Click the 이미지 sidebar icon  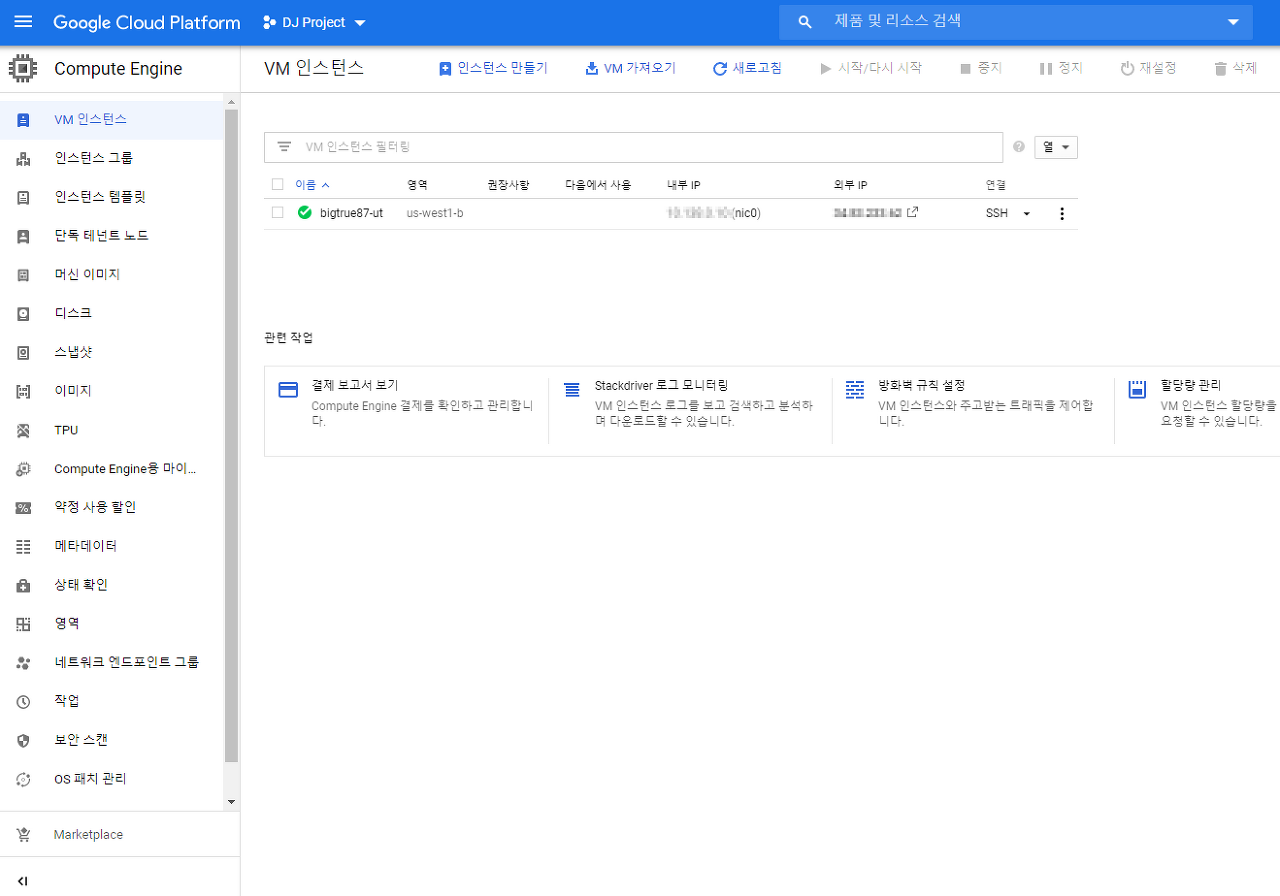[23, 392]
